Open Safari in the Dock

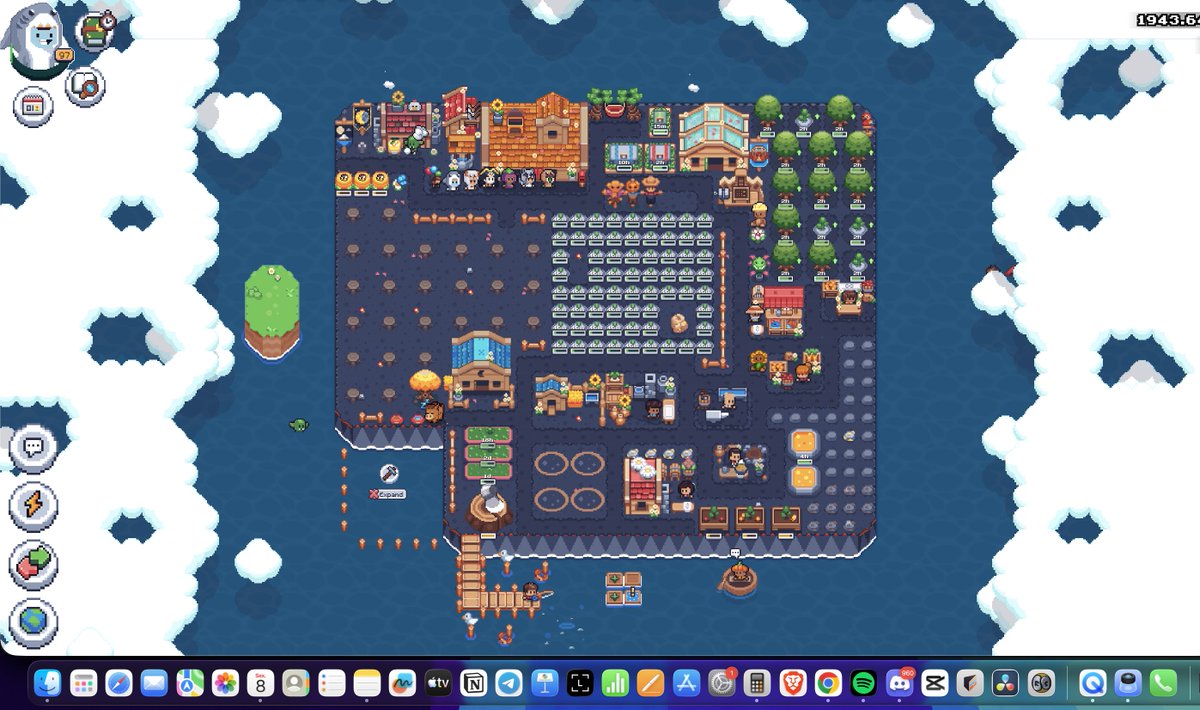point(118,683)
